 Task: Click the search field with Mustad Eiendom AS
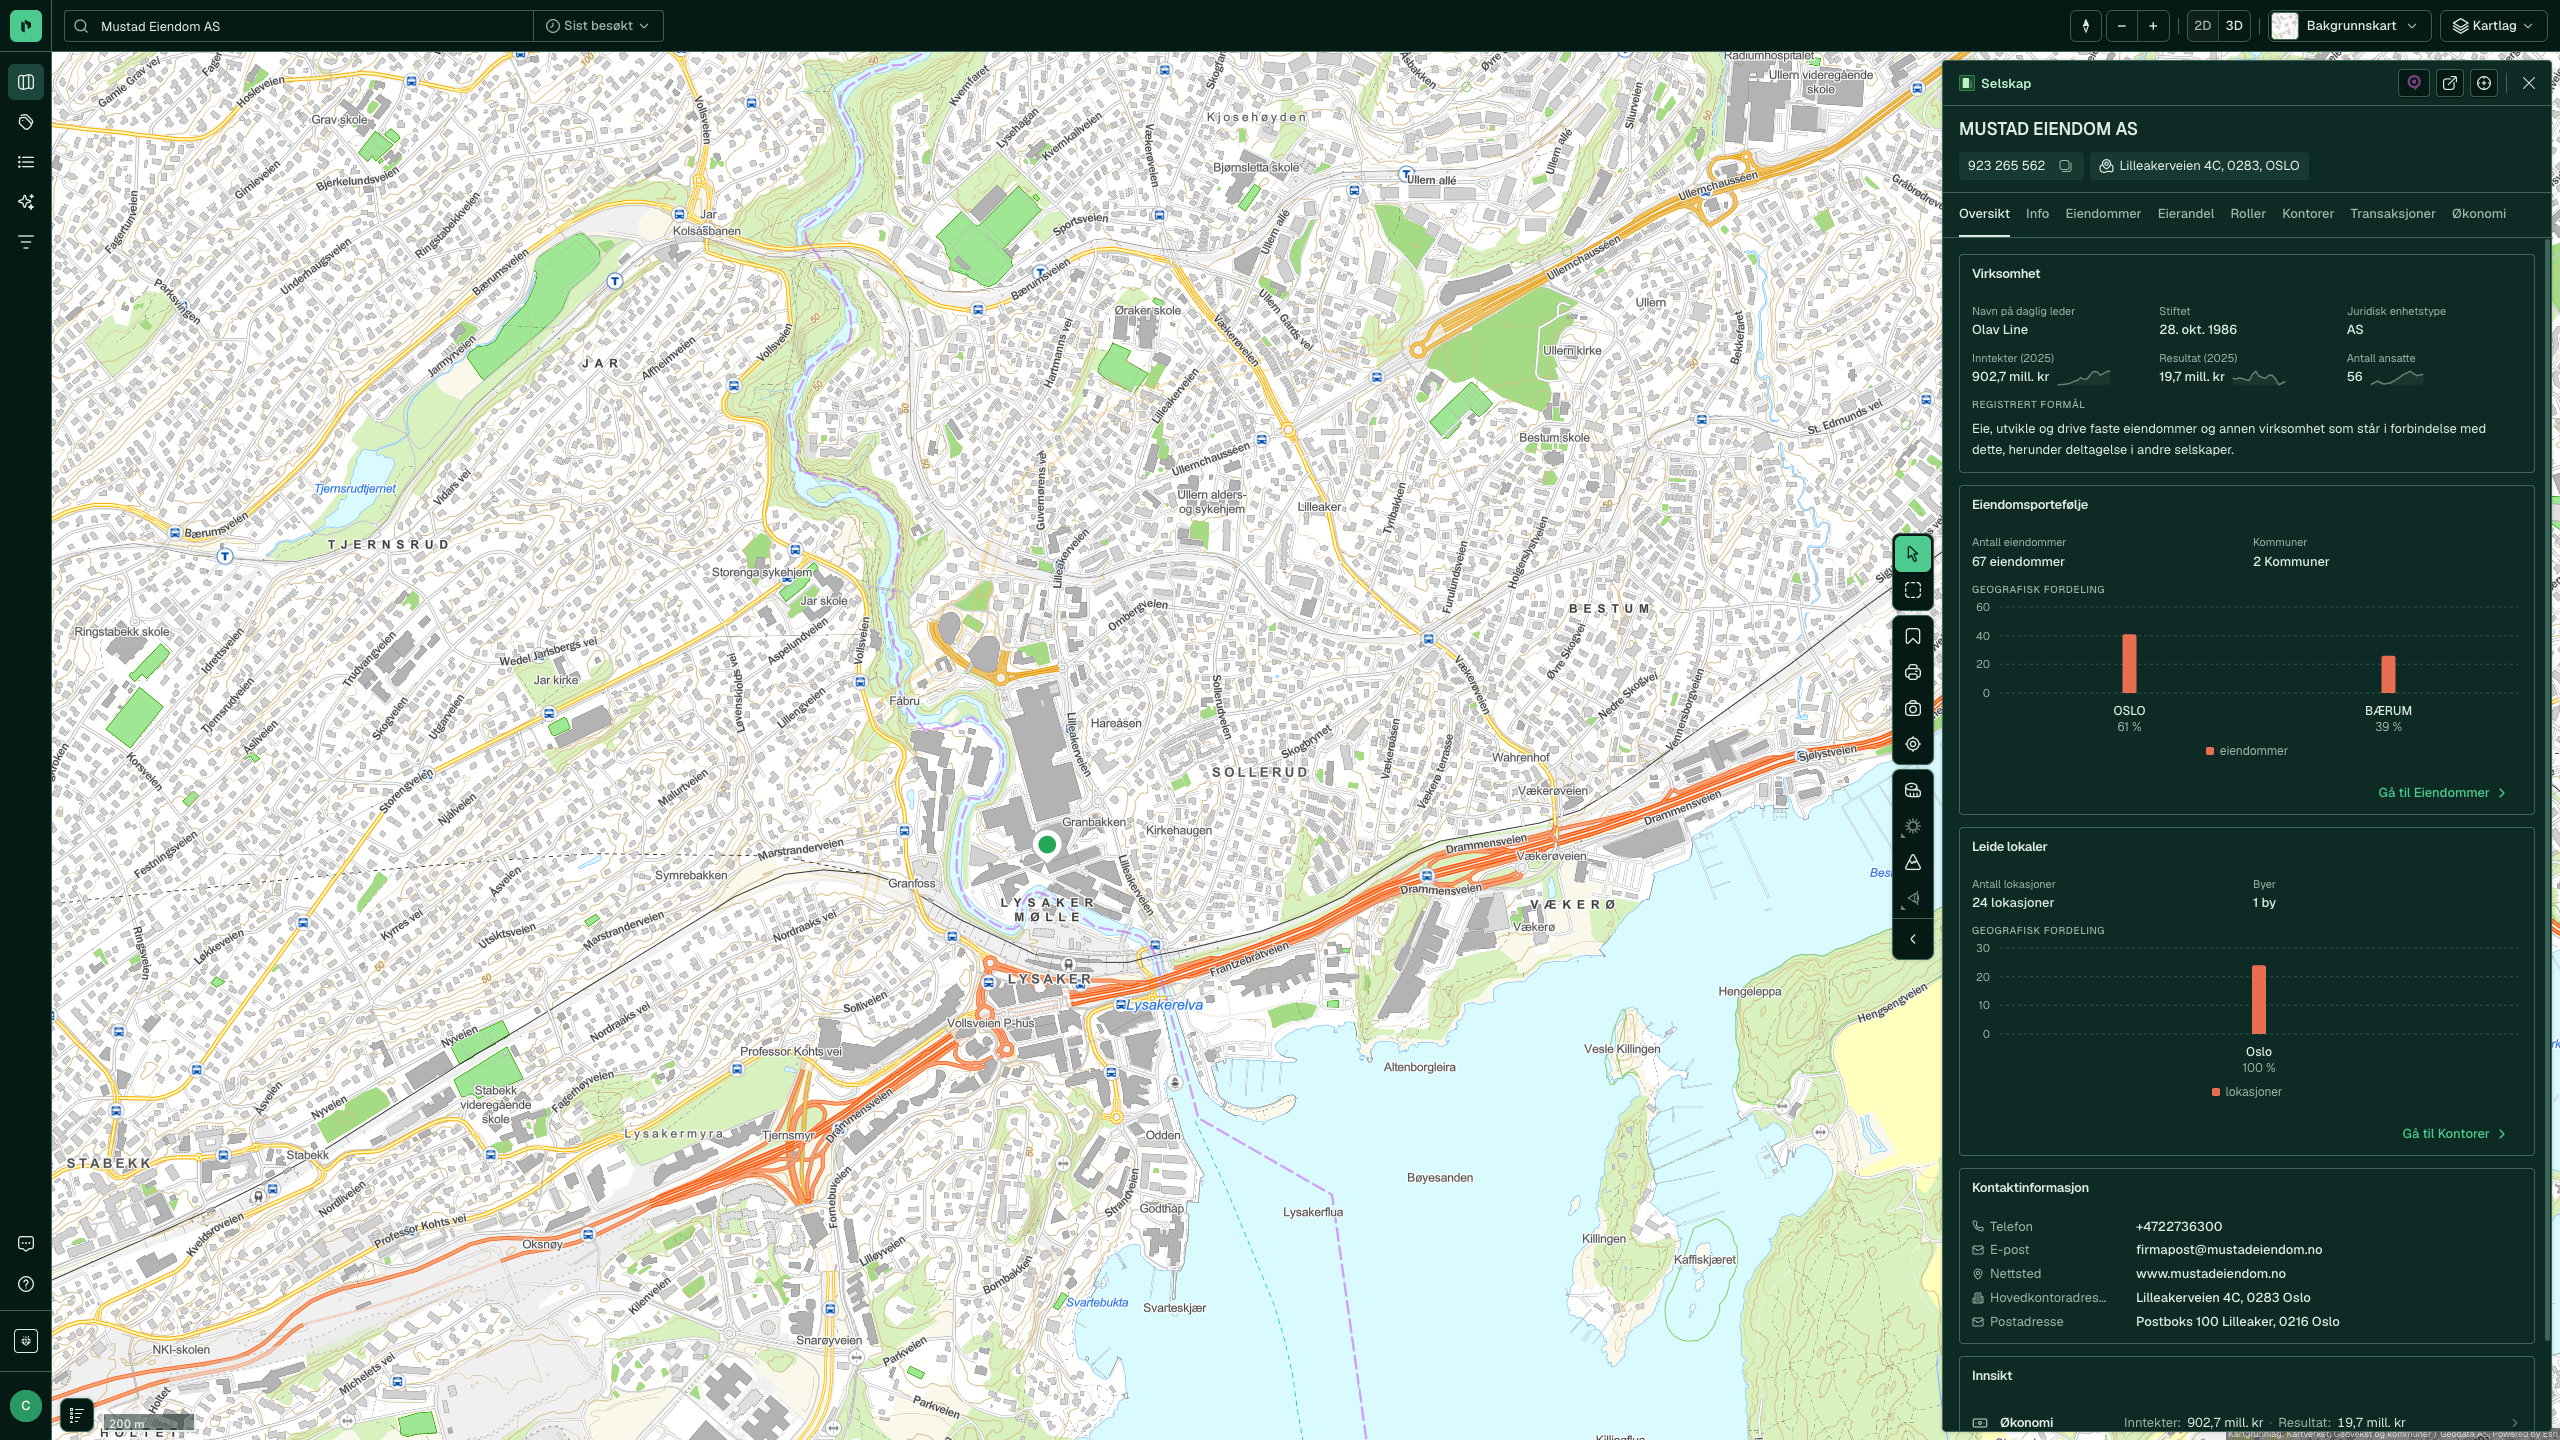click(x=300, y=26)
